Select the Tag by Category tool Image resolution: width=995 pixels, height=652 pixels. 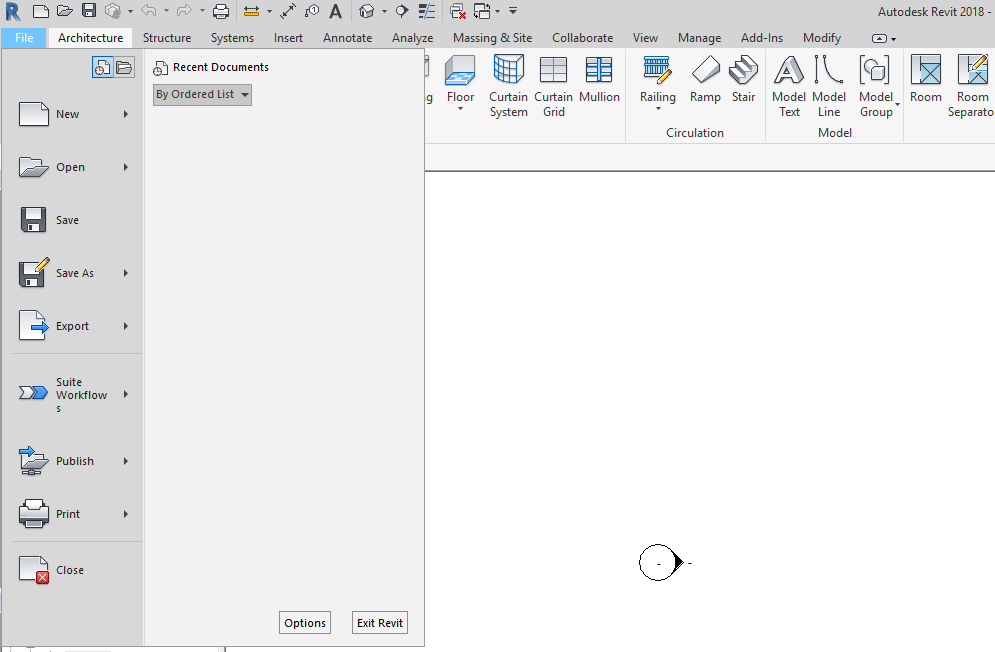pos(312,11)
